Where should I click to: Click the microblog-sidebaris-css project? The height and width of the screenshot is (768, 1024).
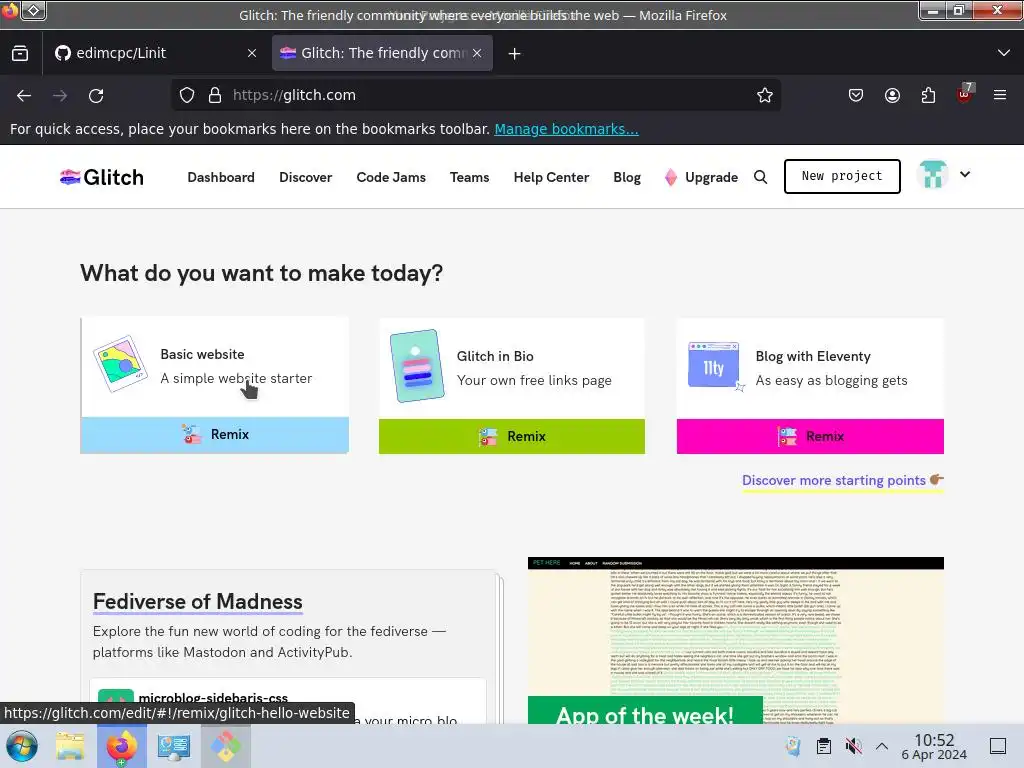pos(213,698)
